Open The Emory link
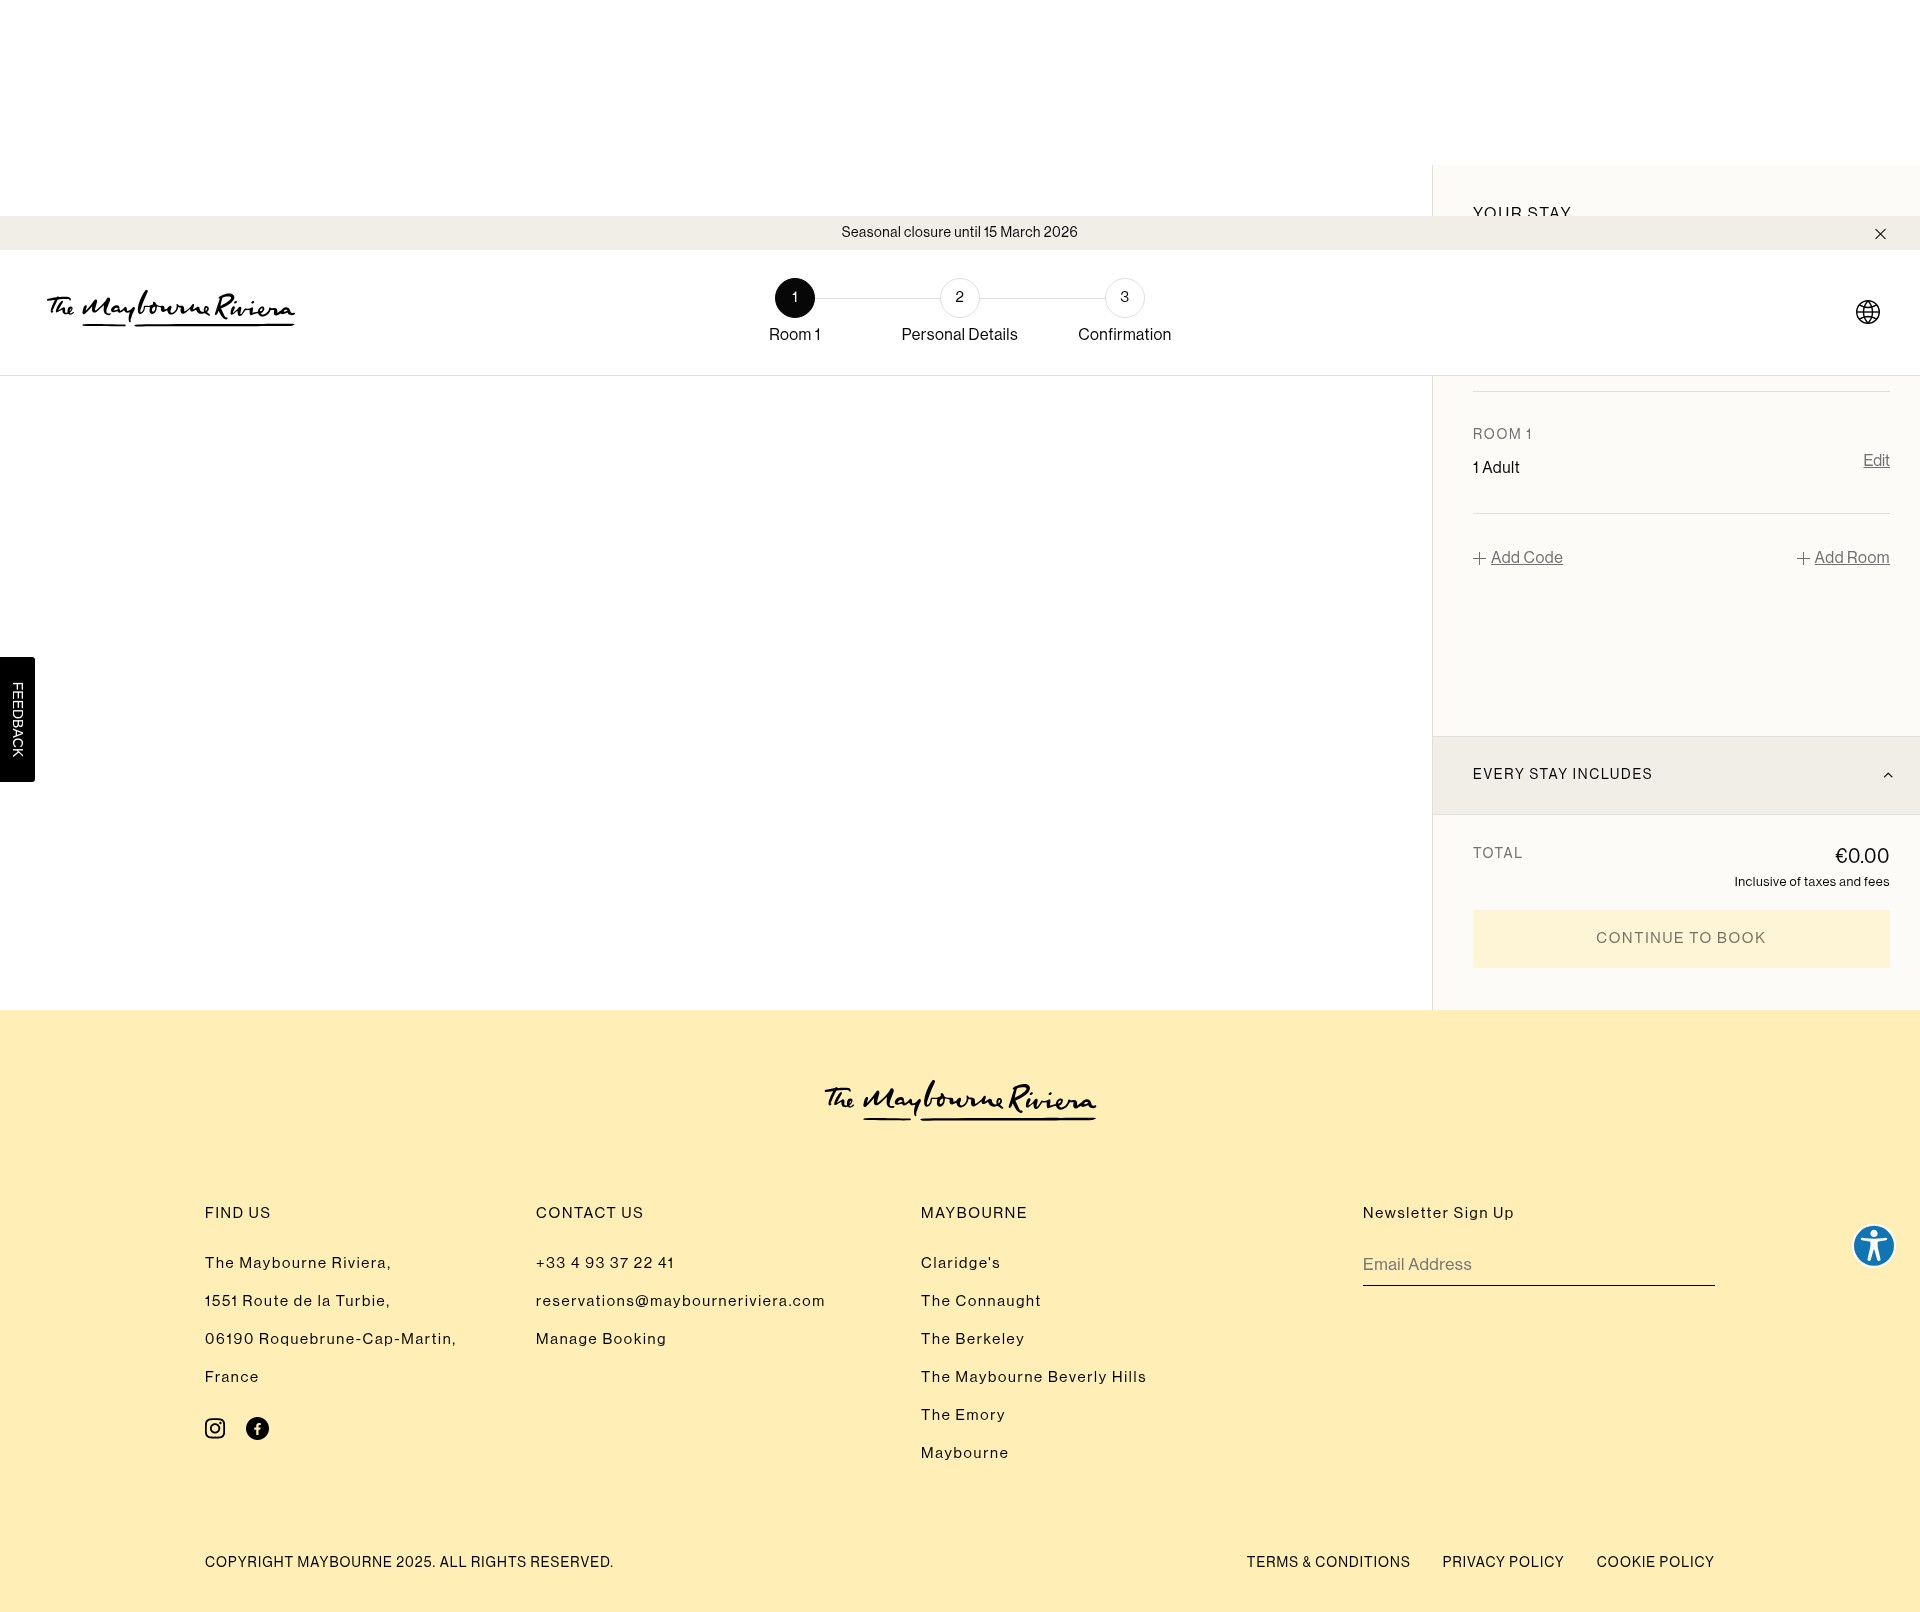This screenshot has height=1612, width=1920. point(963,1415)
